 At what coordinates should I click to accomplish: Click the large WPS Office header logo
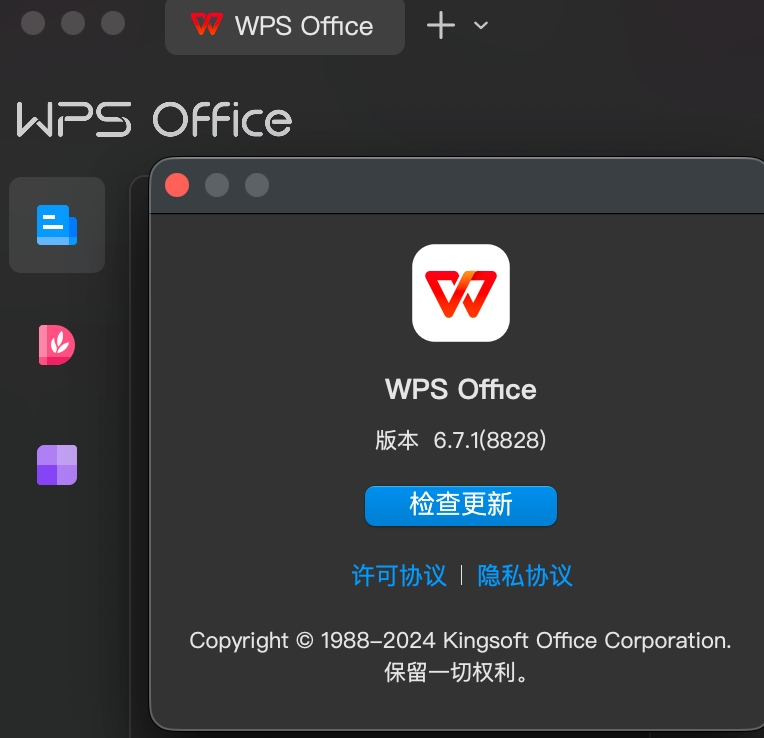tap(154, 120)
